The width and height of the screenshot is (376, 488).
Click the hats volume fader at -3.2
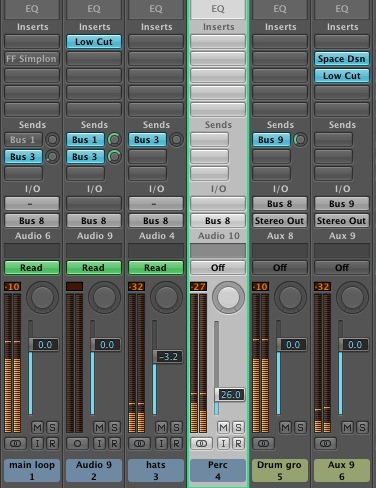168,357
